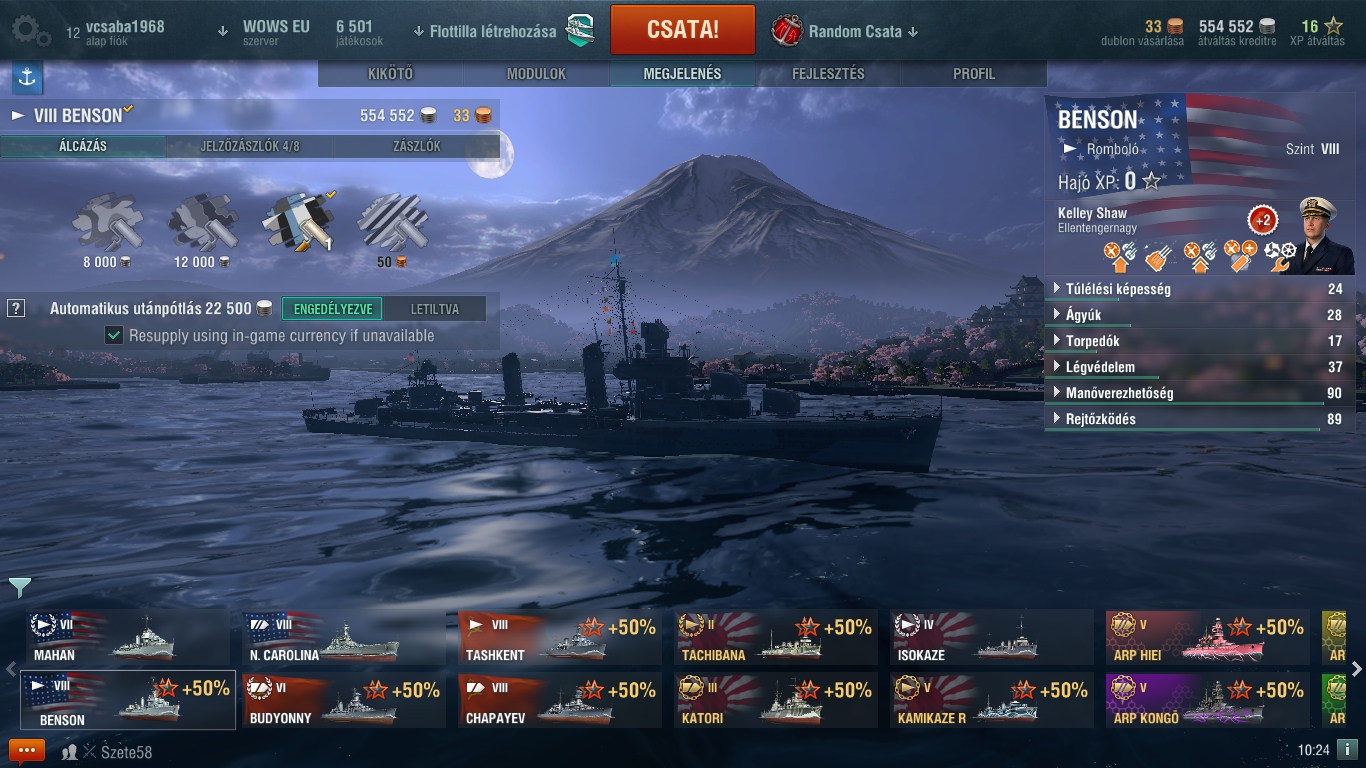Set auto resupply to Letiltva
This screenshot has width=1366, height=768.
[x=434, y=309]
